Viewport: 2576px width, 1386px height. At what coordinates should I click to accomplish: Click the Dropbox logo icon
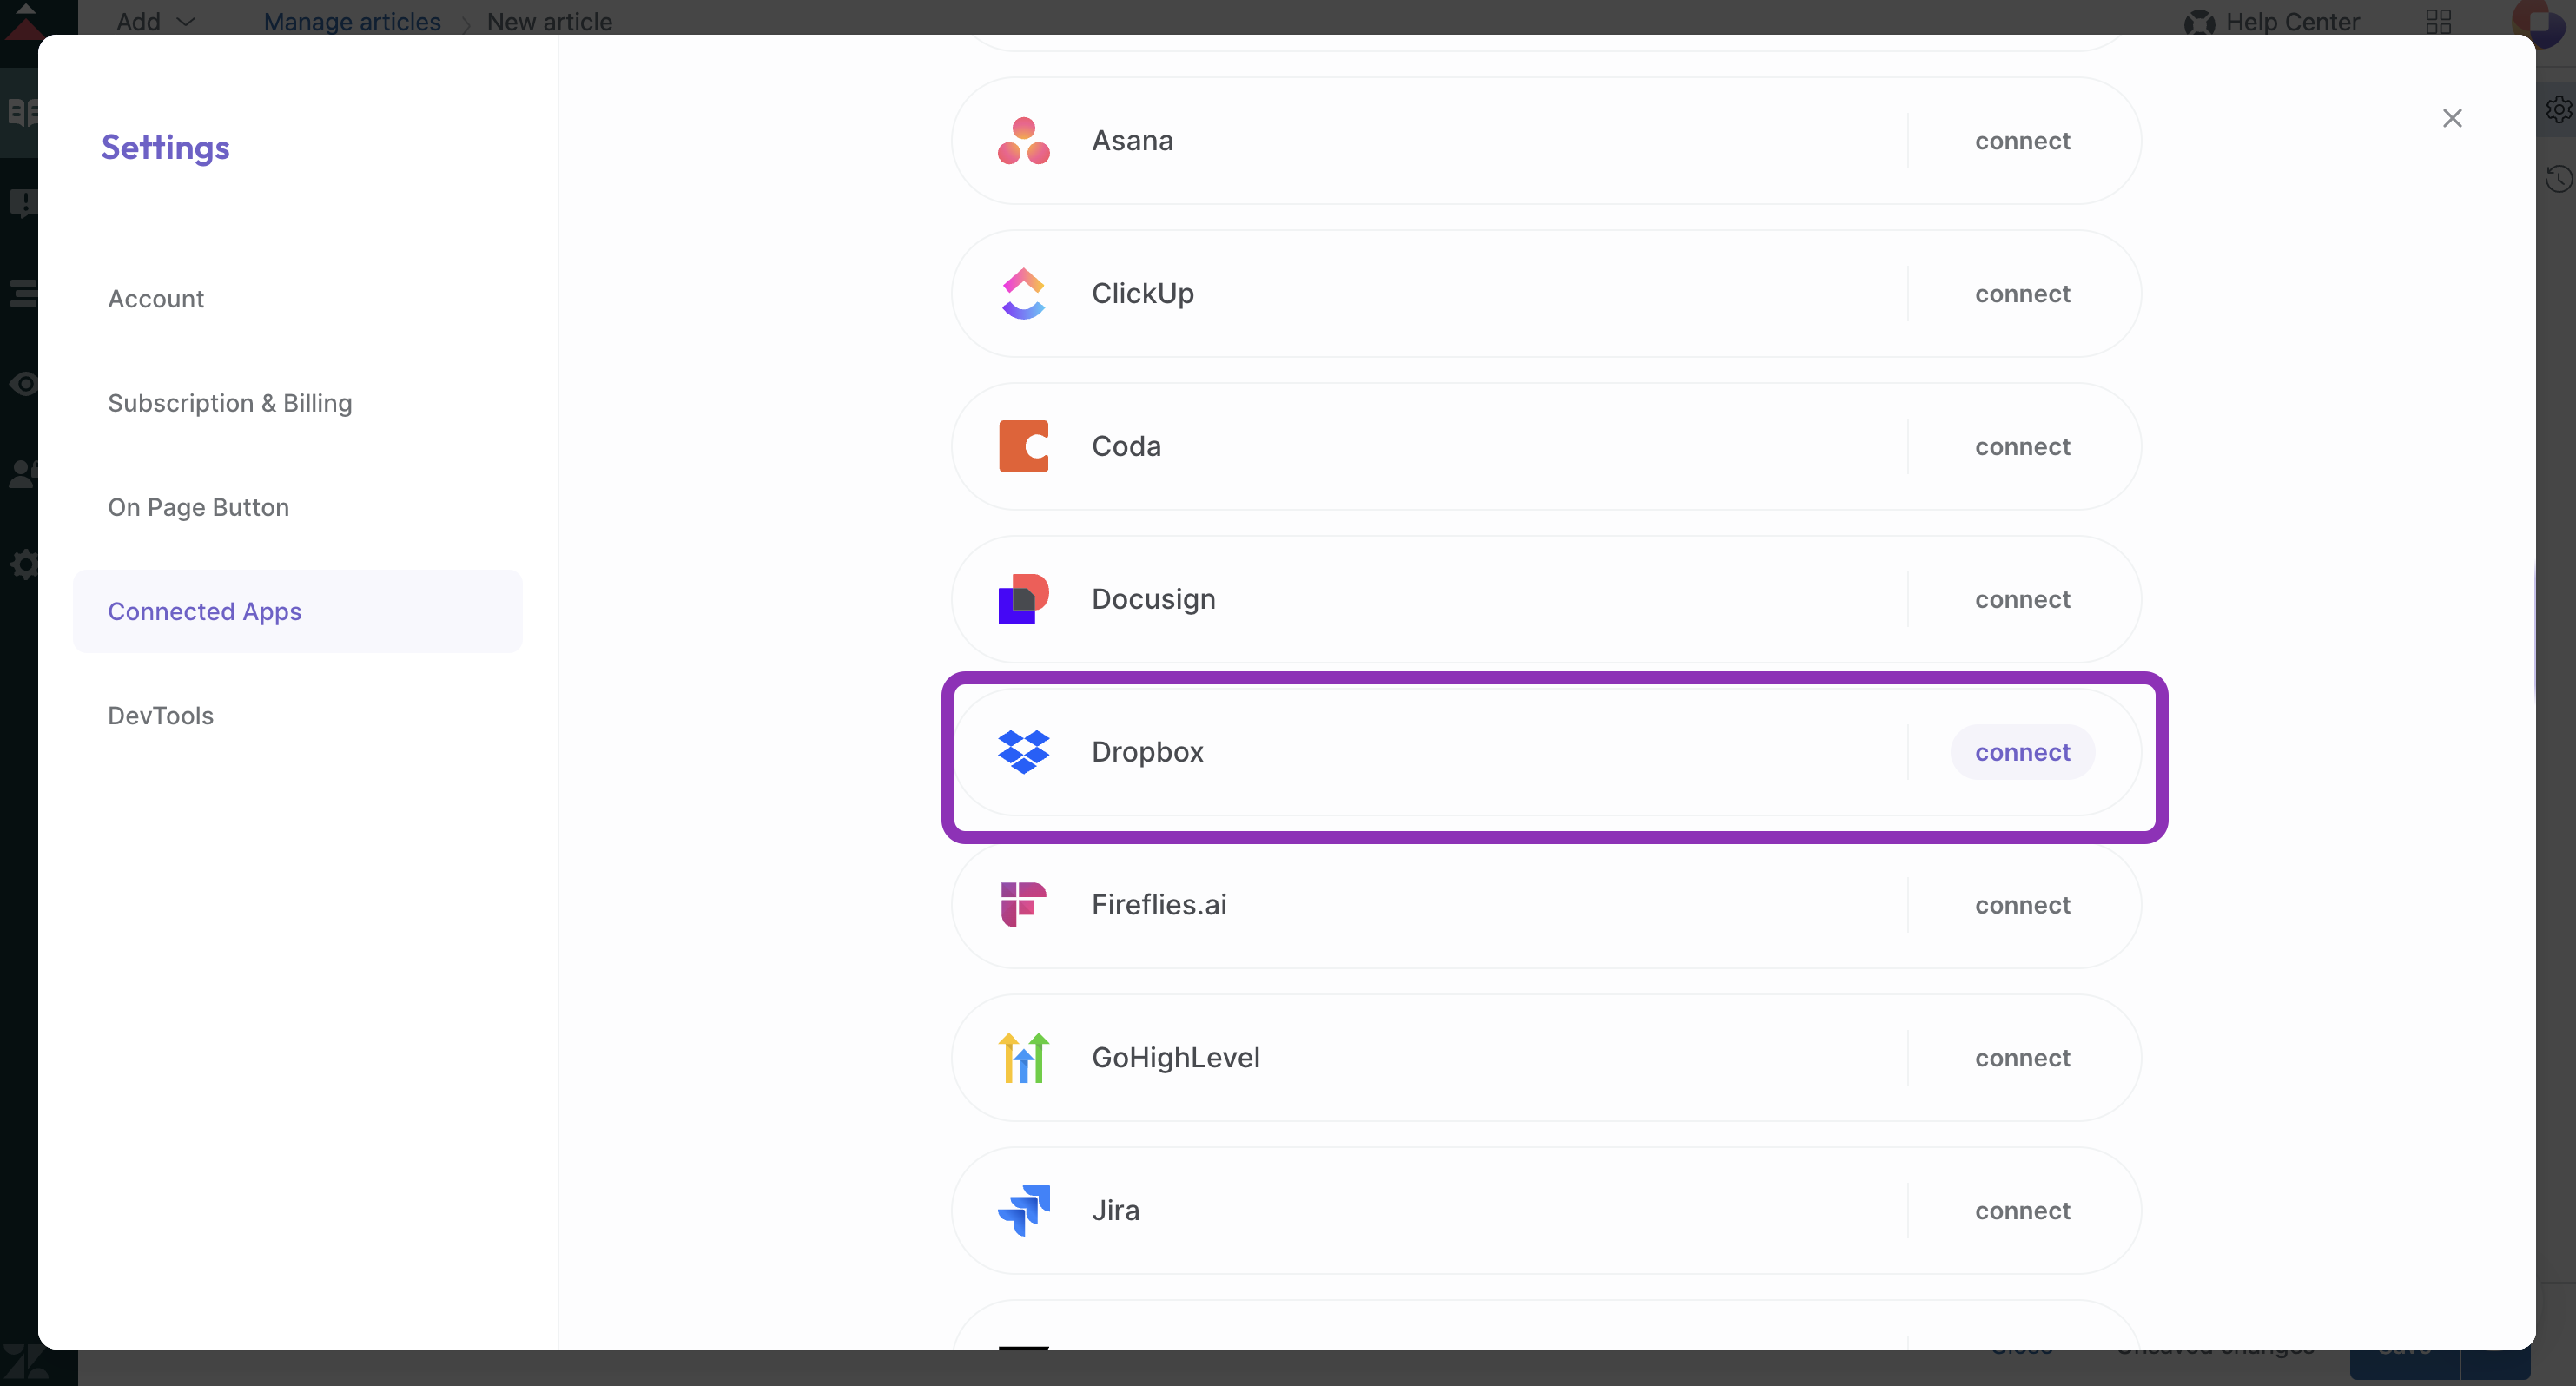[x=1023, y=752]
